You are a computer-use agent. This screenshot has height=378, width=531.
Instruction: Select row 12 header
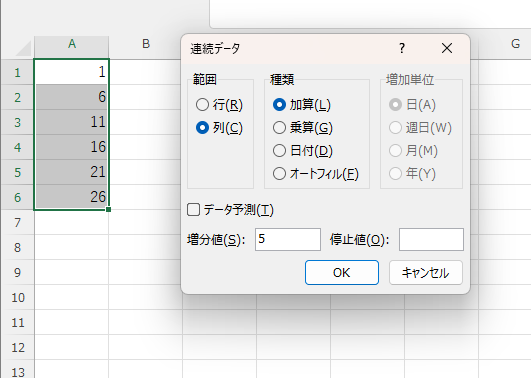click(x=18, y=348)
